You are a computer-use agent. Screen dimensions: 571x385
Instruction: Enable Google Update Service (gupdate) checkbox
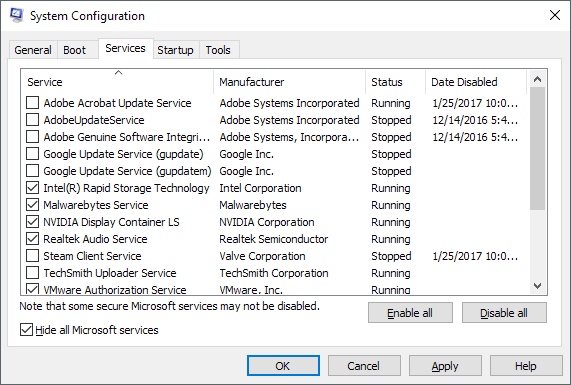(x=32, y=154)
